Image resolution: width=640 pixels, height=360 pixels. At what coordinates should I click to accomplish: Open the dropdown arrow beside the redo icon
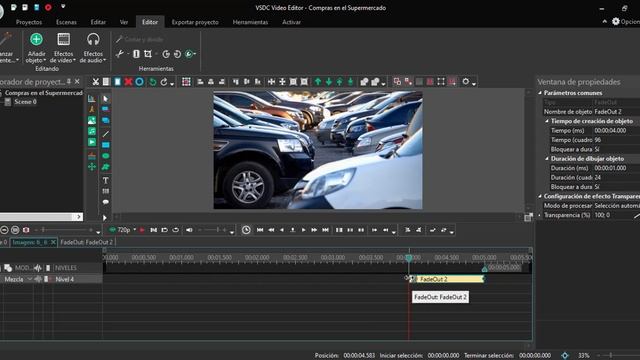(172, 84)
